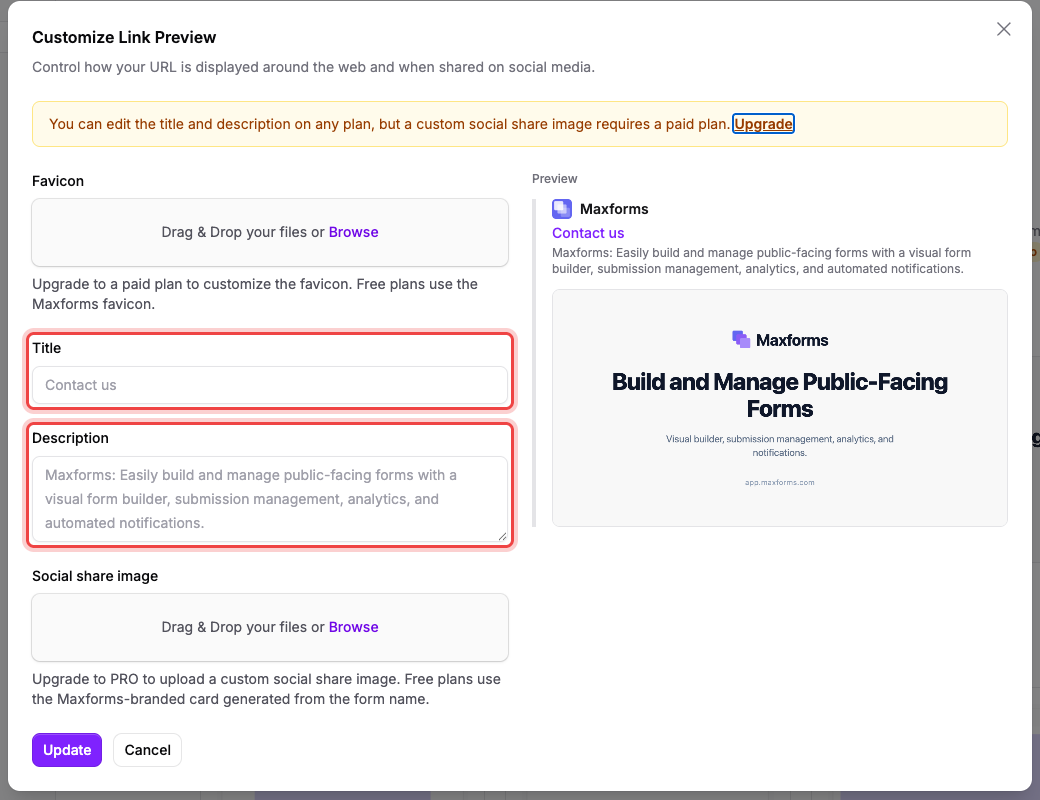1040x800 pixels.
Task: Focus the Description text area
Action: (x=270, y=500)
